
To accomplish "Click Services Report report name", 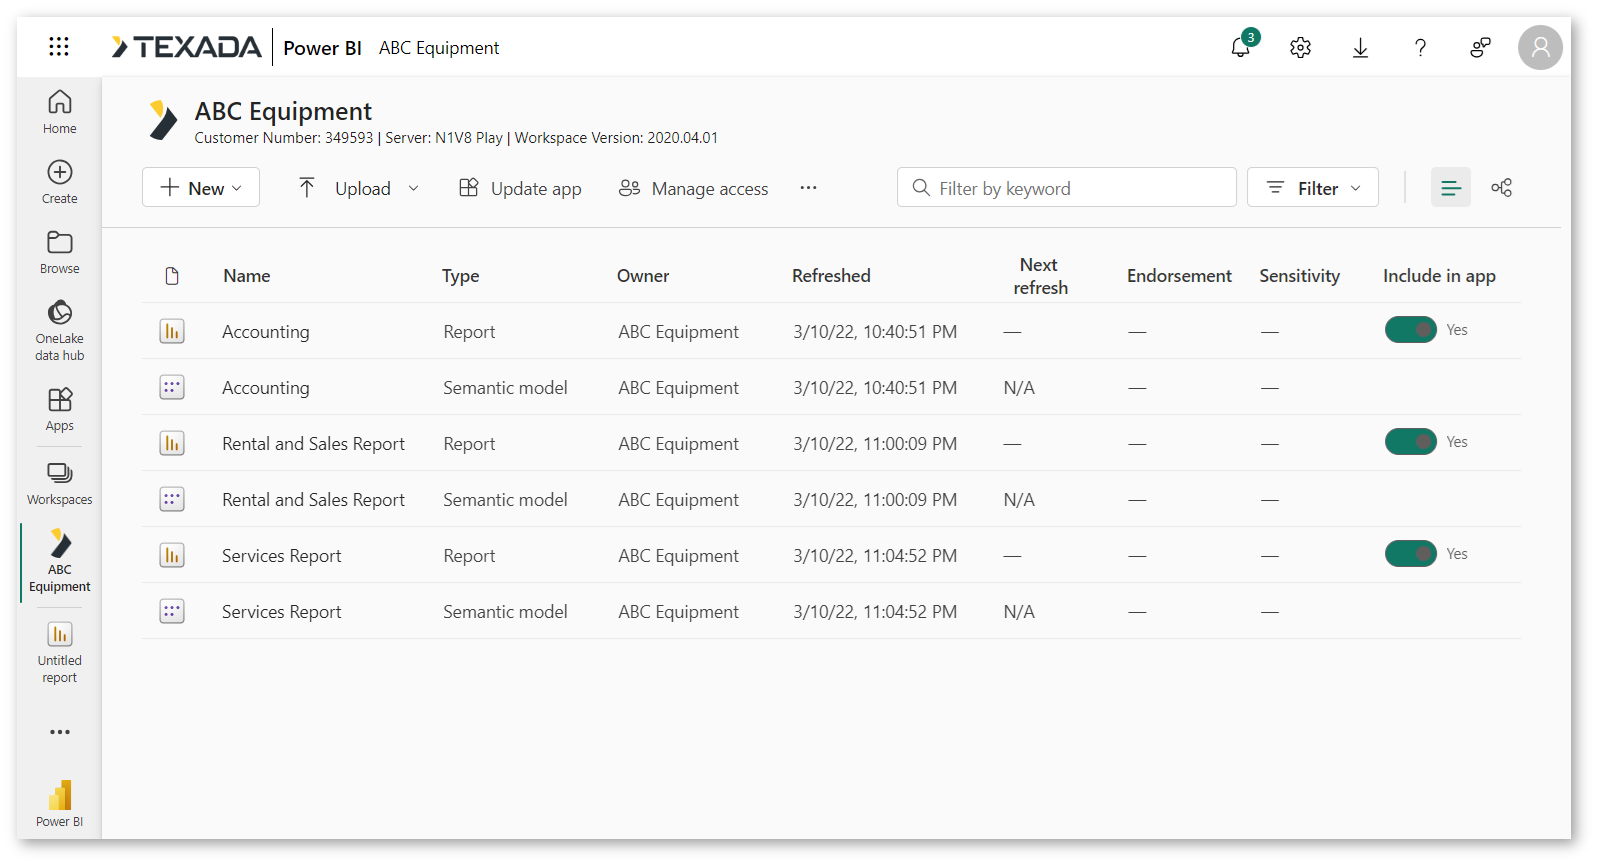I will tap(282, 556).
